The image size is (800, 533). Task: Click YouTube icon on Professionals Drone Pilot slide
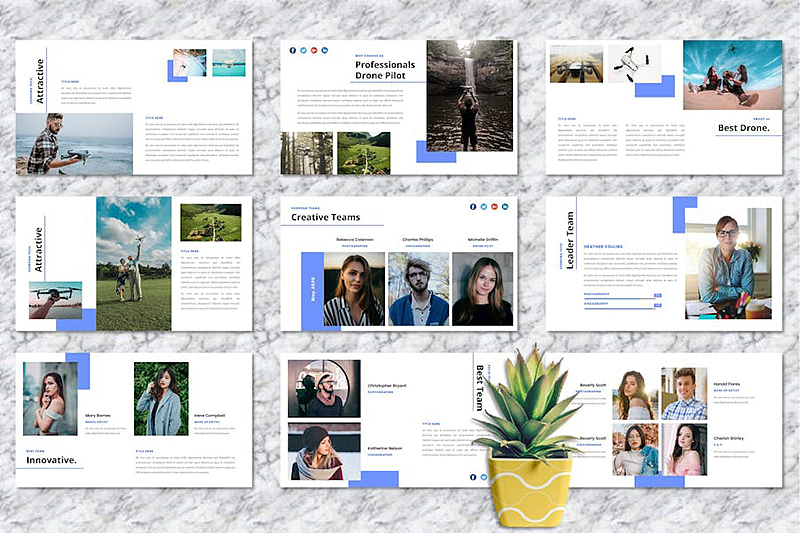pos(314,50)
